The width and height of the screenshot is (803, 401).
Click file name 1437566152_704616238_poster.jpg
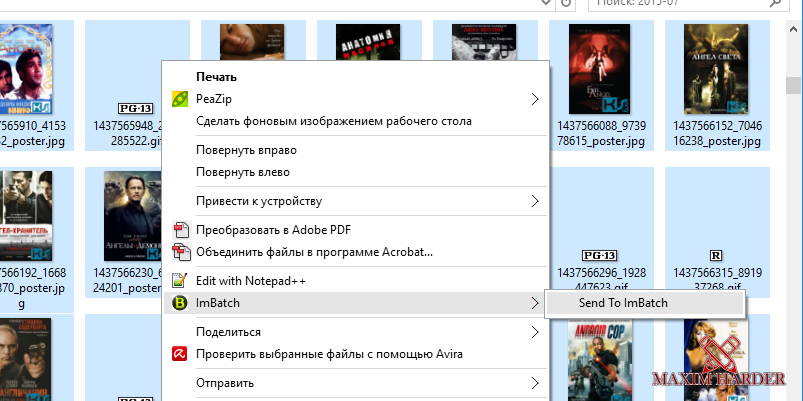(717, 134)
